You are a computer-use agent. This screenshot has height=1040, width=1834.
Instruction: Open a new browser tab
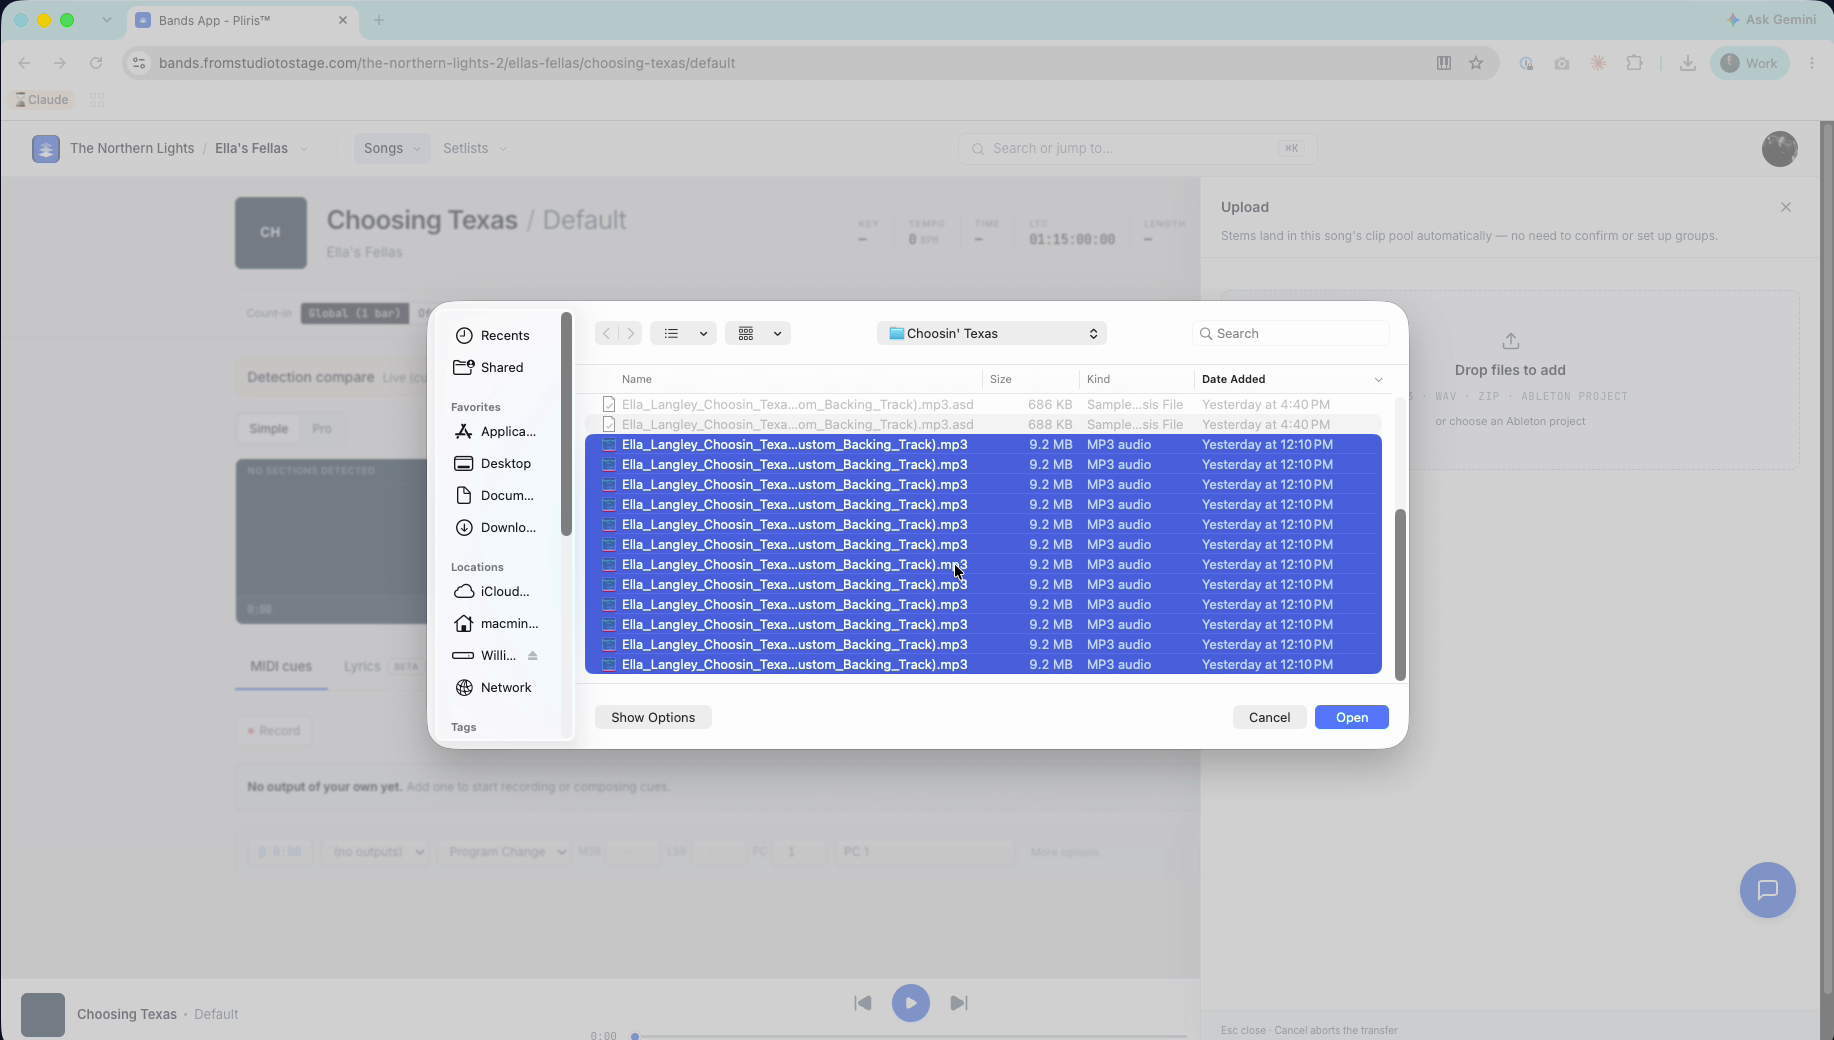point(379,20)
